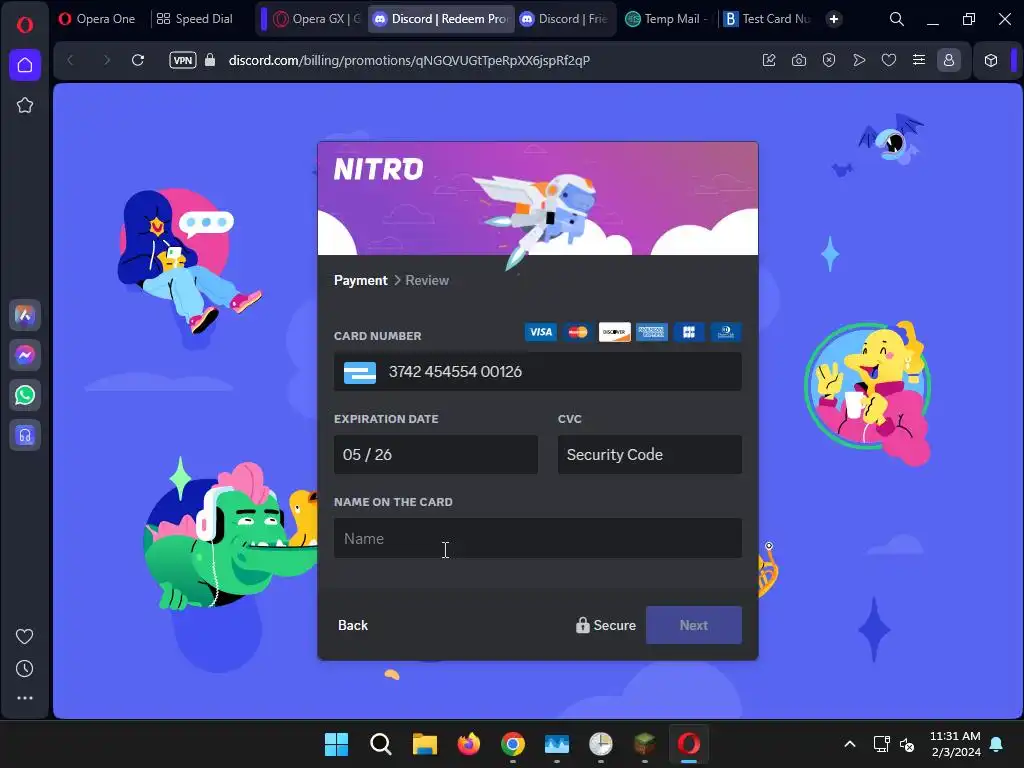Image resolution: width=1024 pixels, height=768 pixels.
Task: Go forward to the next page
Action: [x=106, y=61]
